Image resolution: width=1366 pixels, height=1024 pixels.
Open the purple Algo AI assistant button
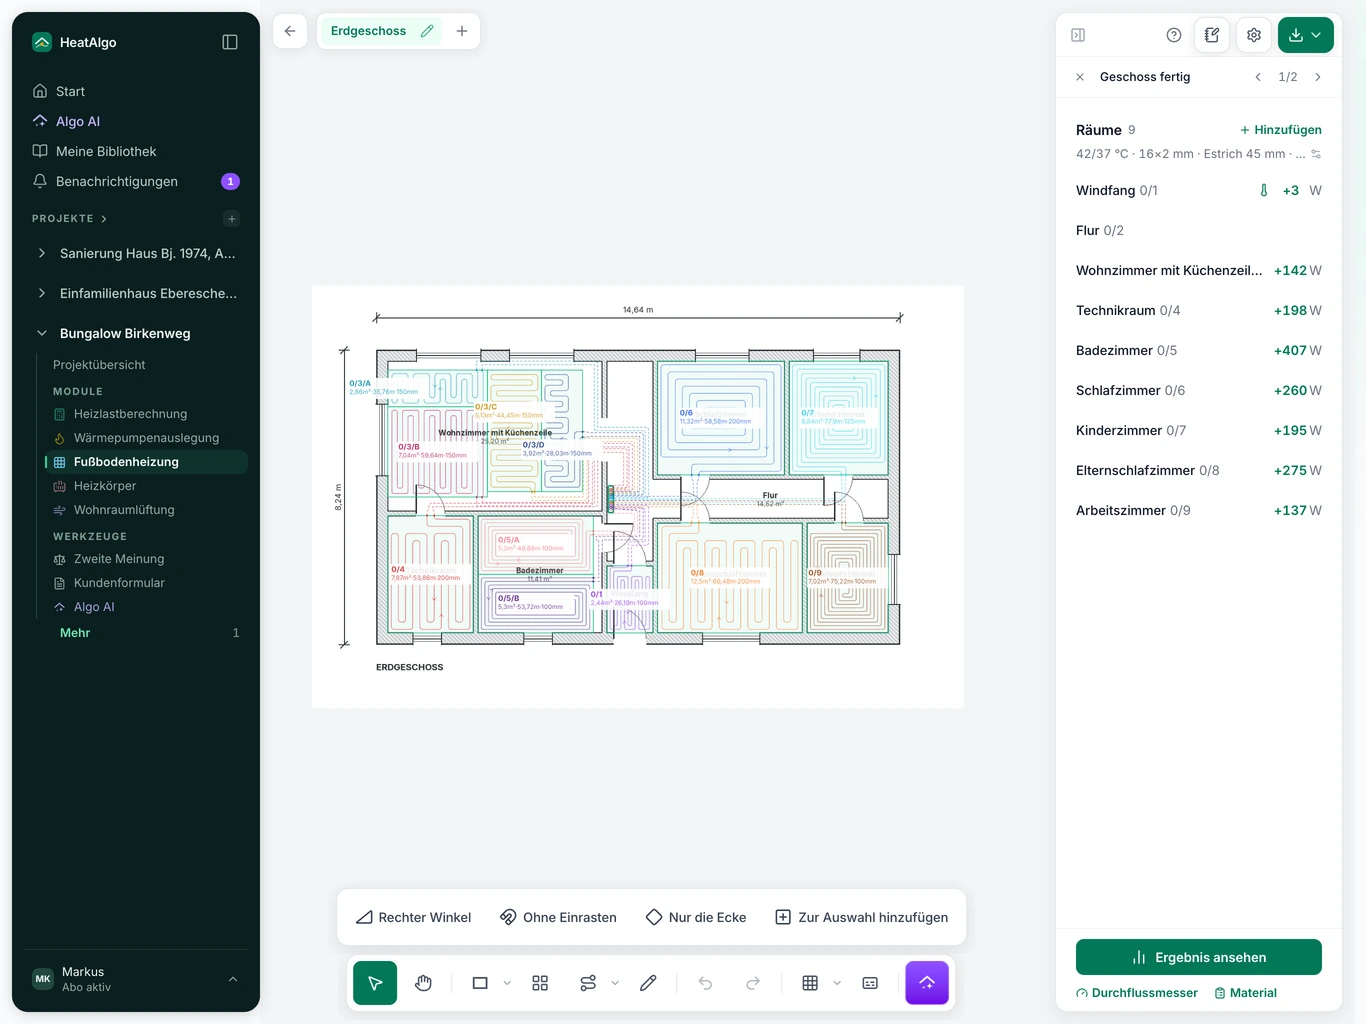[927, 983]
